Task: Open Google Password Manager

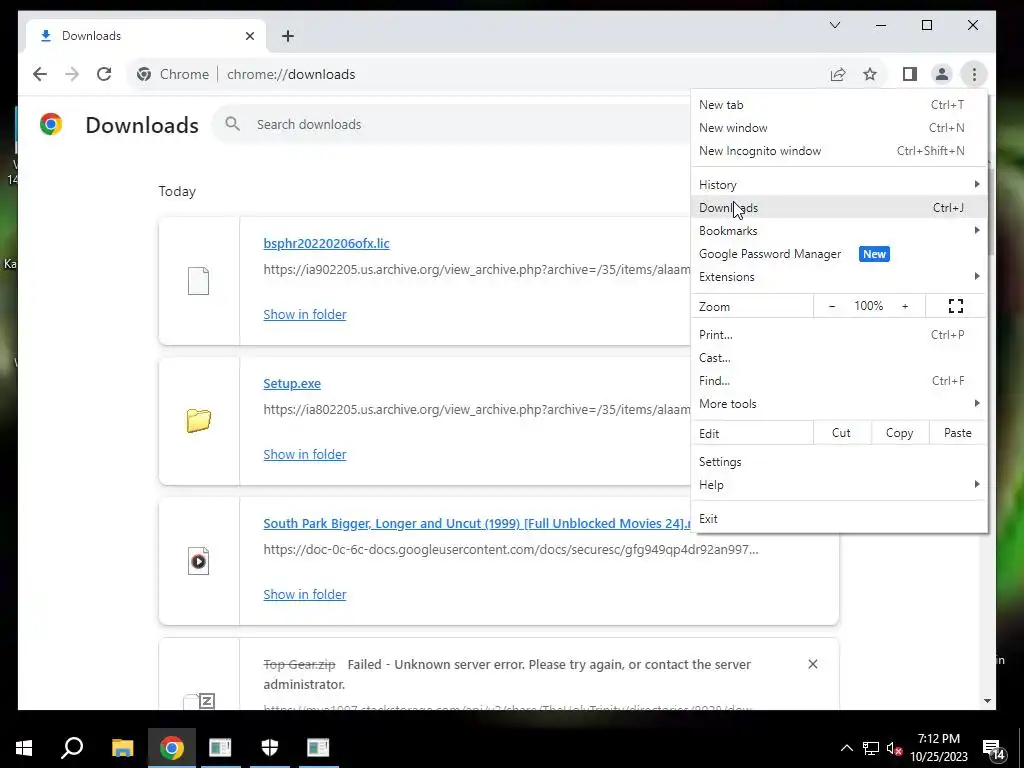Action: tap(839, 254)
